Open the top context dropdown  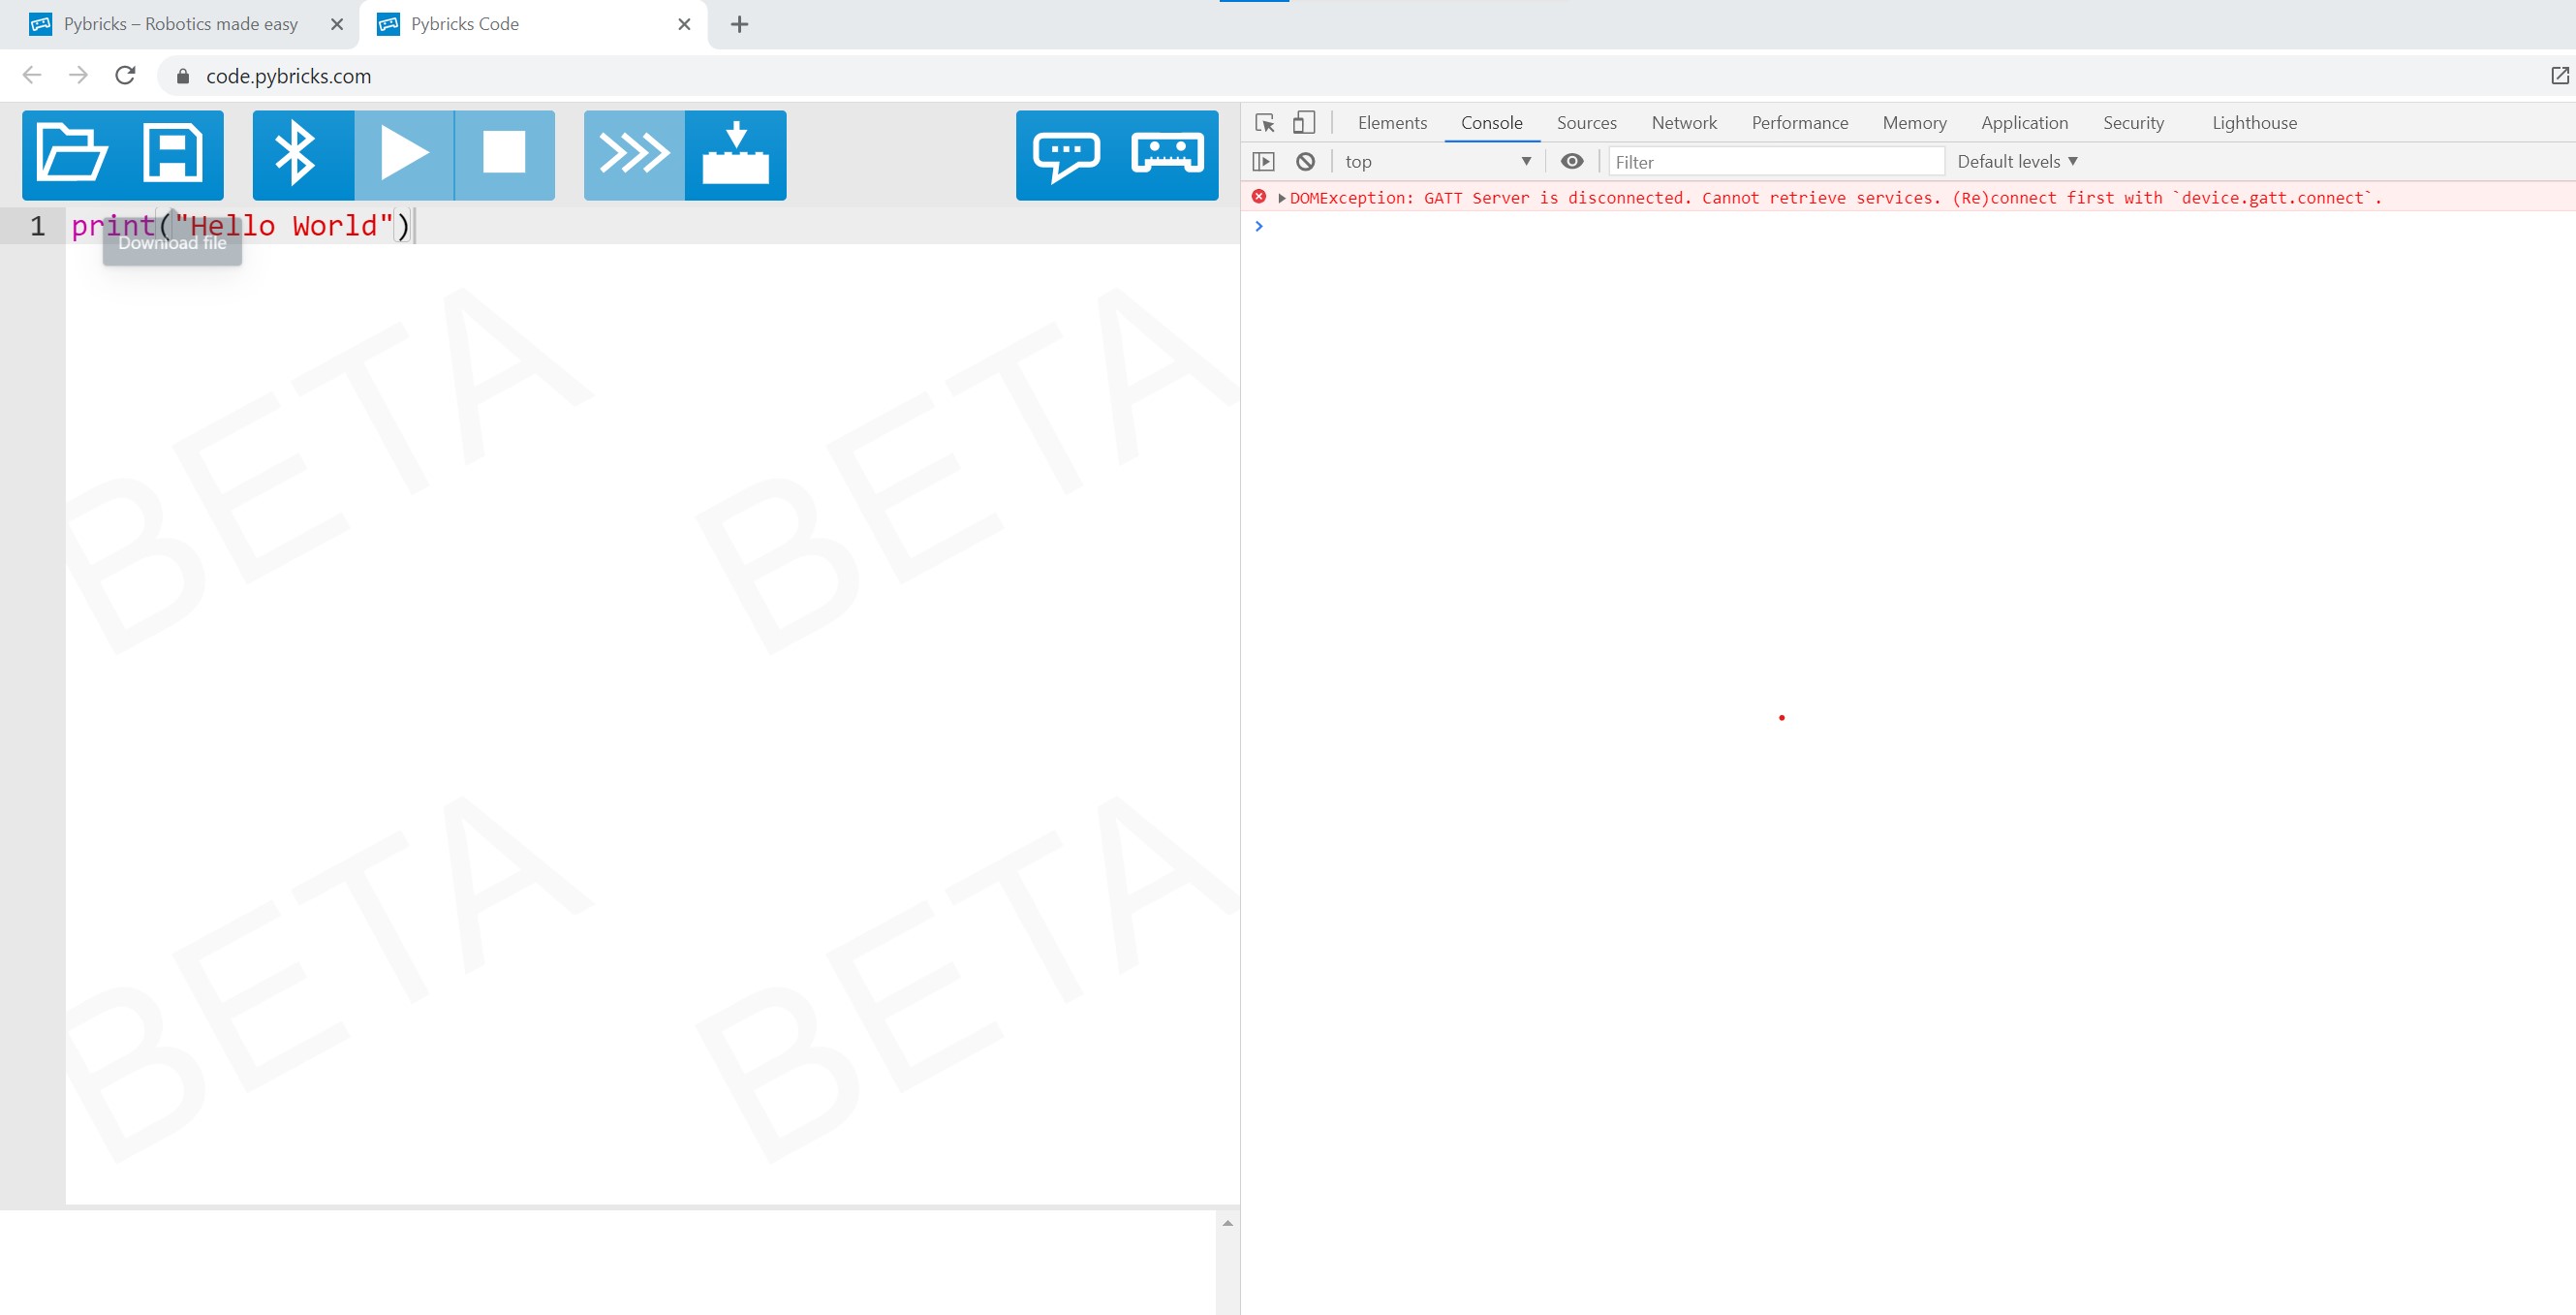pos(1436,162)
